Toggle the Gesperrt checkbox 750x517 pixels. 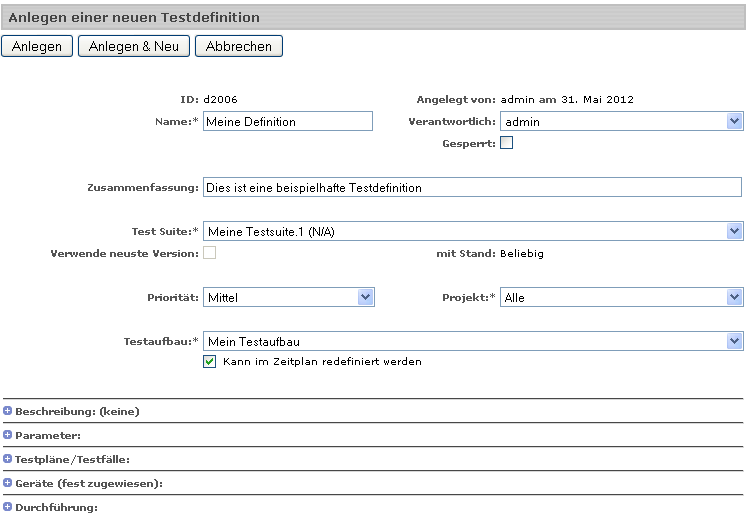506,143
